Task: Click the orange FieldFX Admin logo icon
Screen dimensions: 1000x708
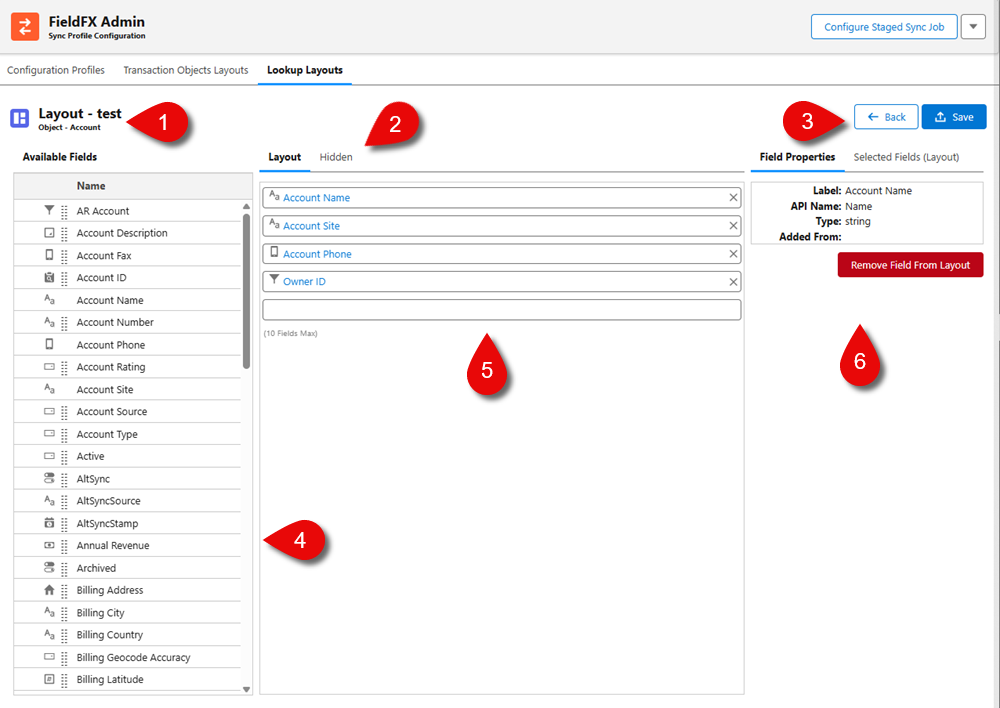Action: coord(25,26)
